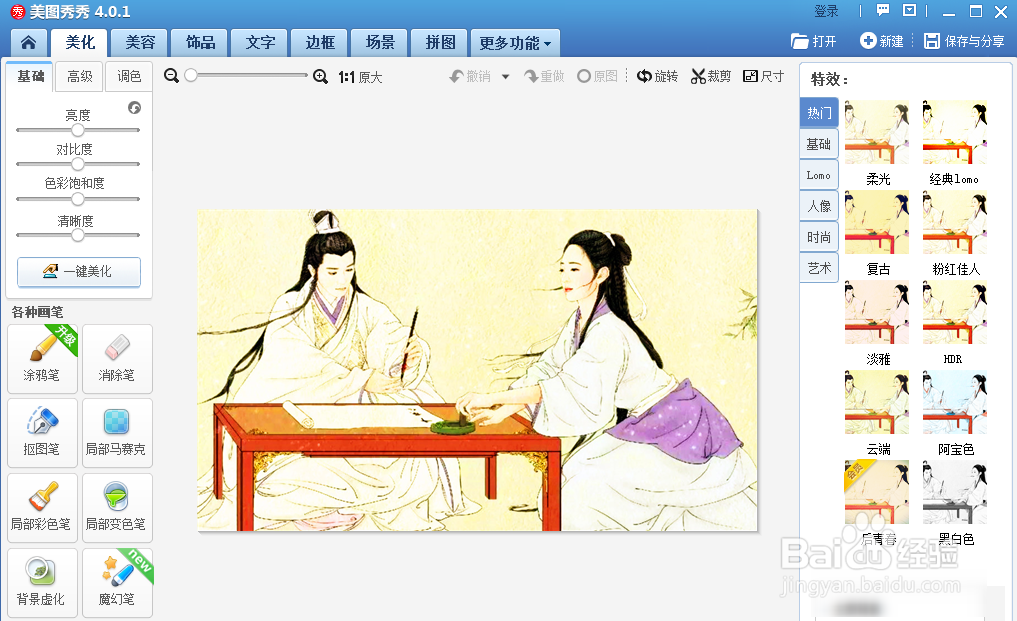Reset adjustments with the circular arrow icon

(134, 108)
